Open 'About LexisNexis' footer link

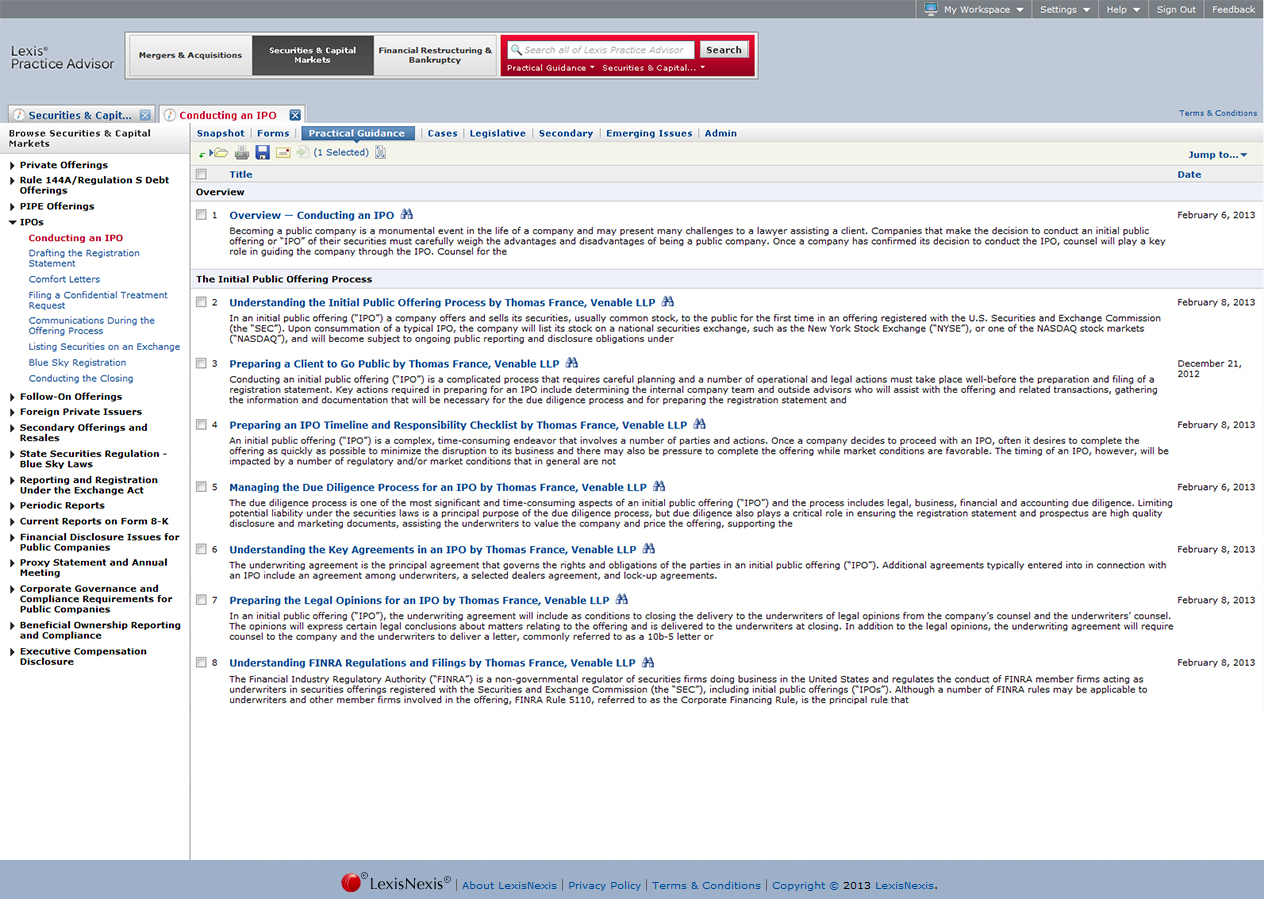508,885
